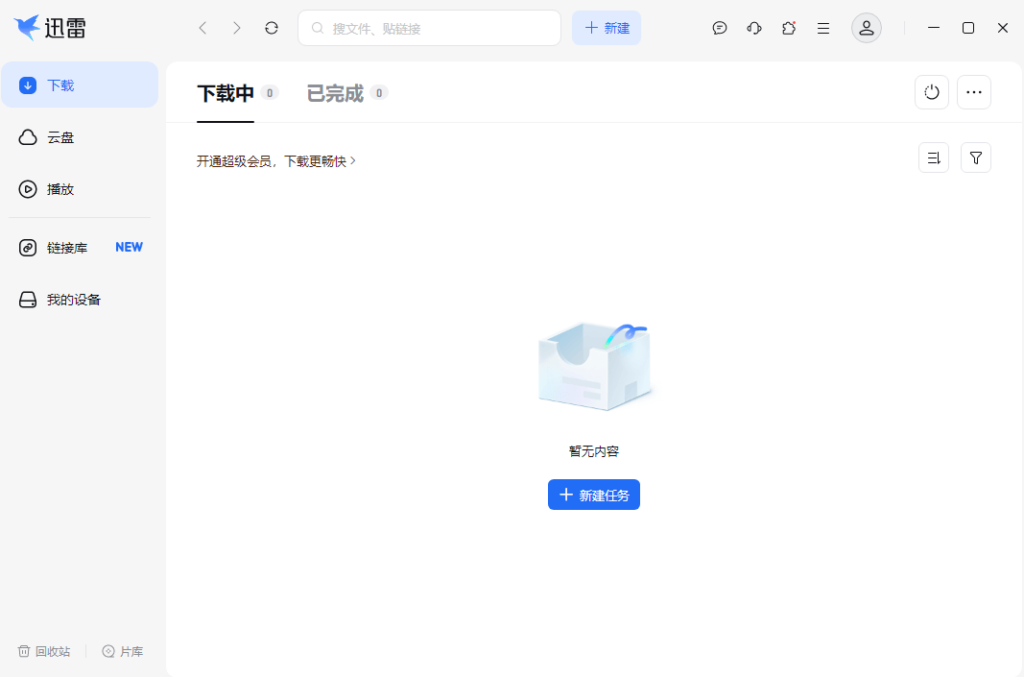Open 回收站 recycle bin

[x=44, y=651]
